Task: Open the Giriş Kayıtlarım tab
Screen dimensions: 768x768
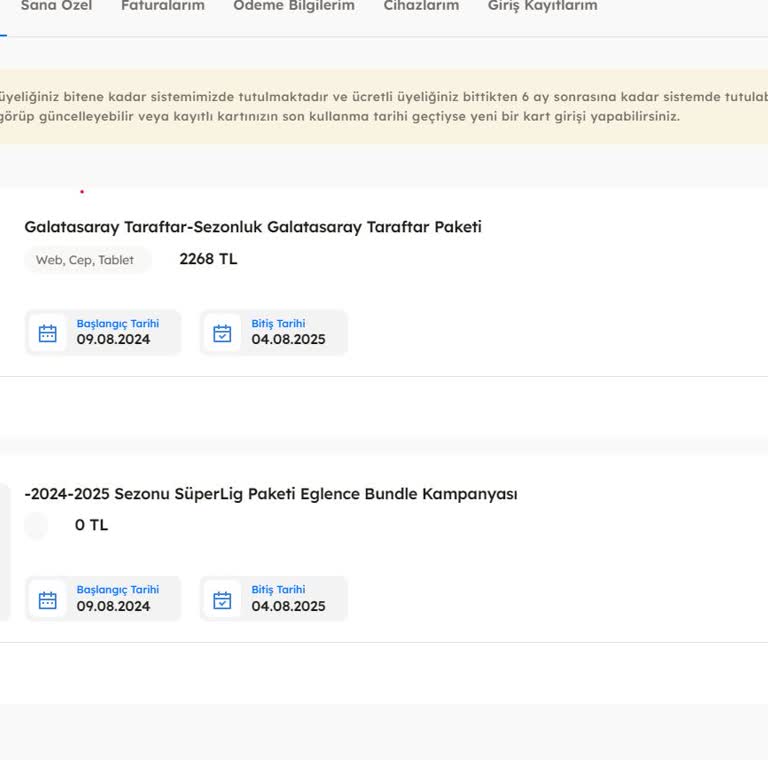Action: coord(543,6)
